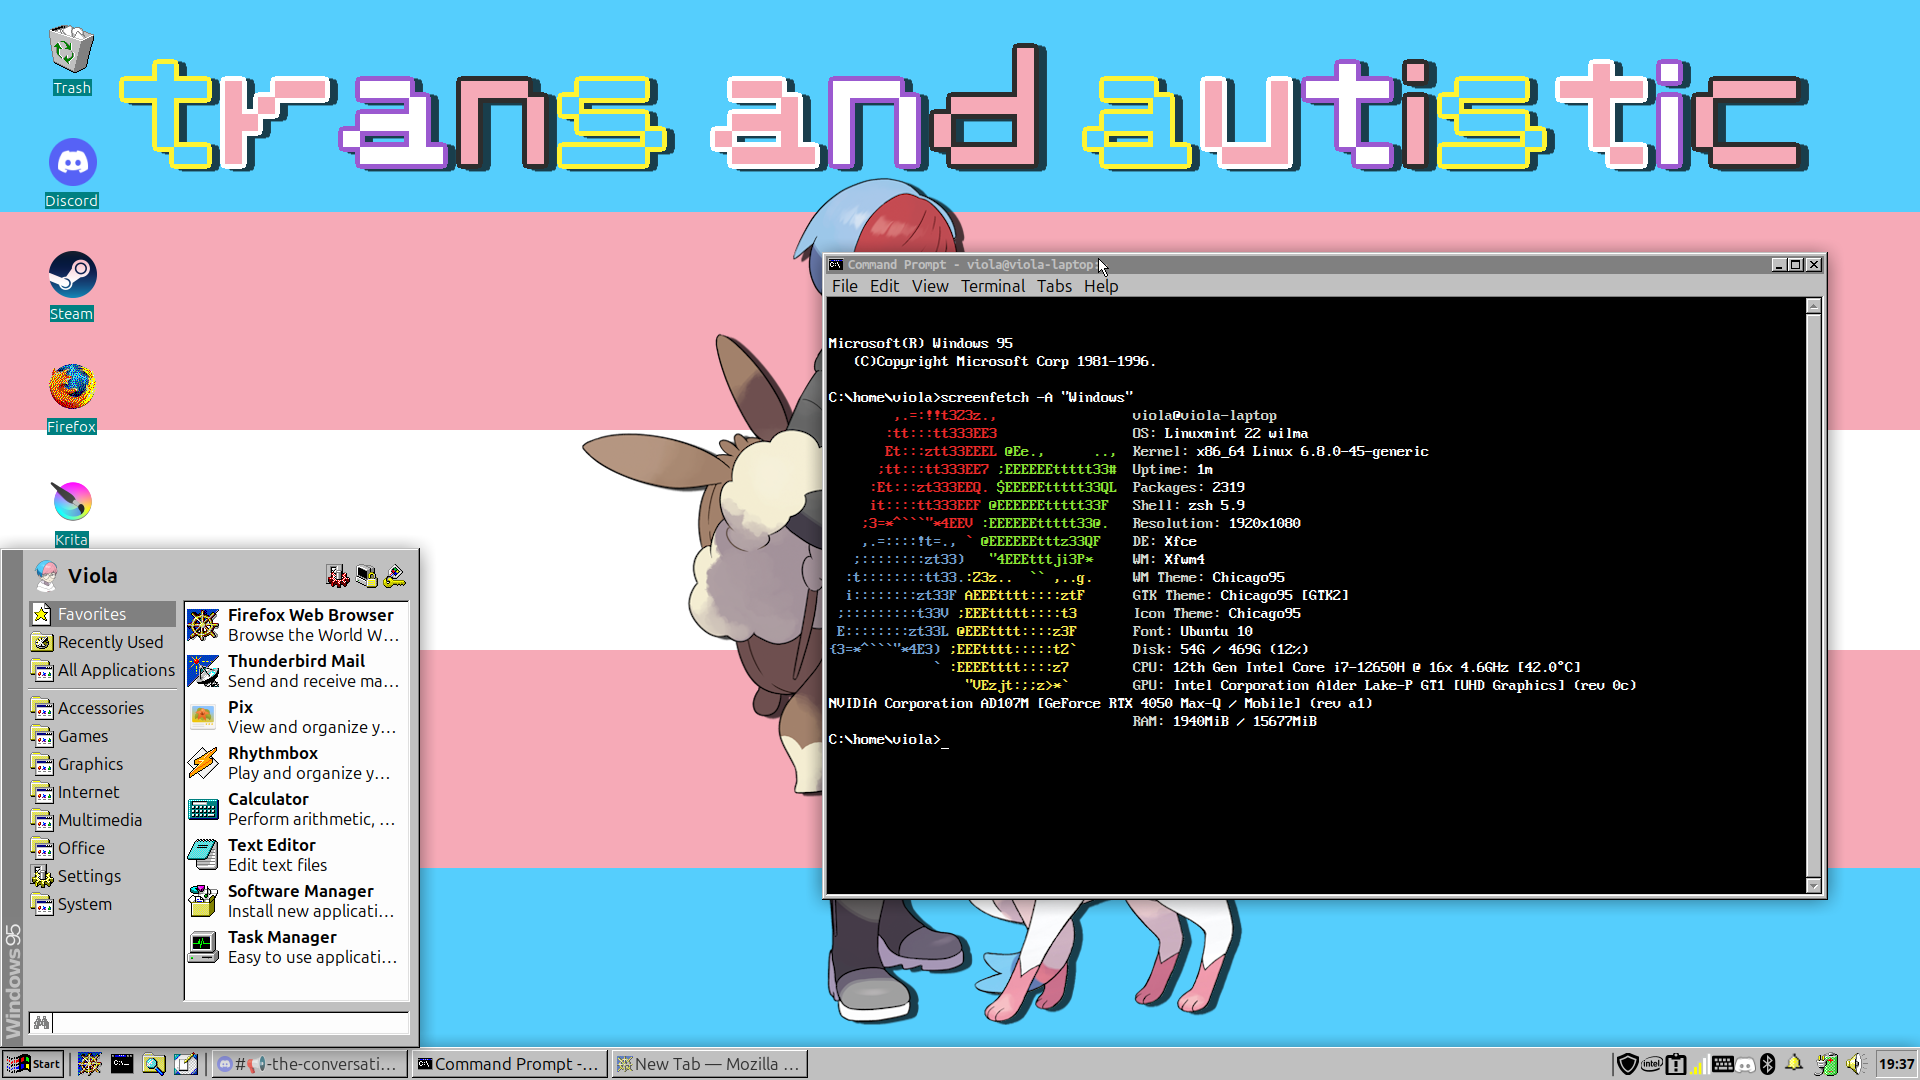
Task: Click the battery power tray icon
Action: [x=1826, y=1064]
